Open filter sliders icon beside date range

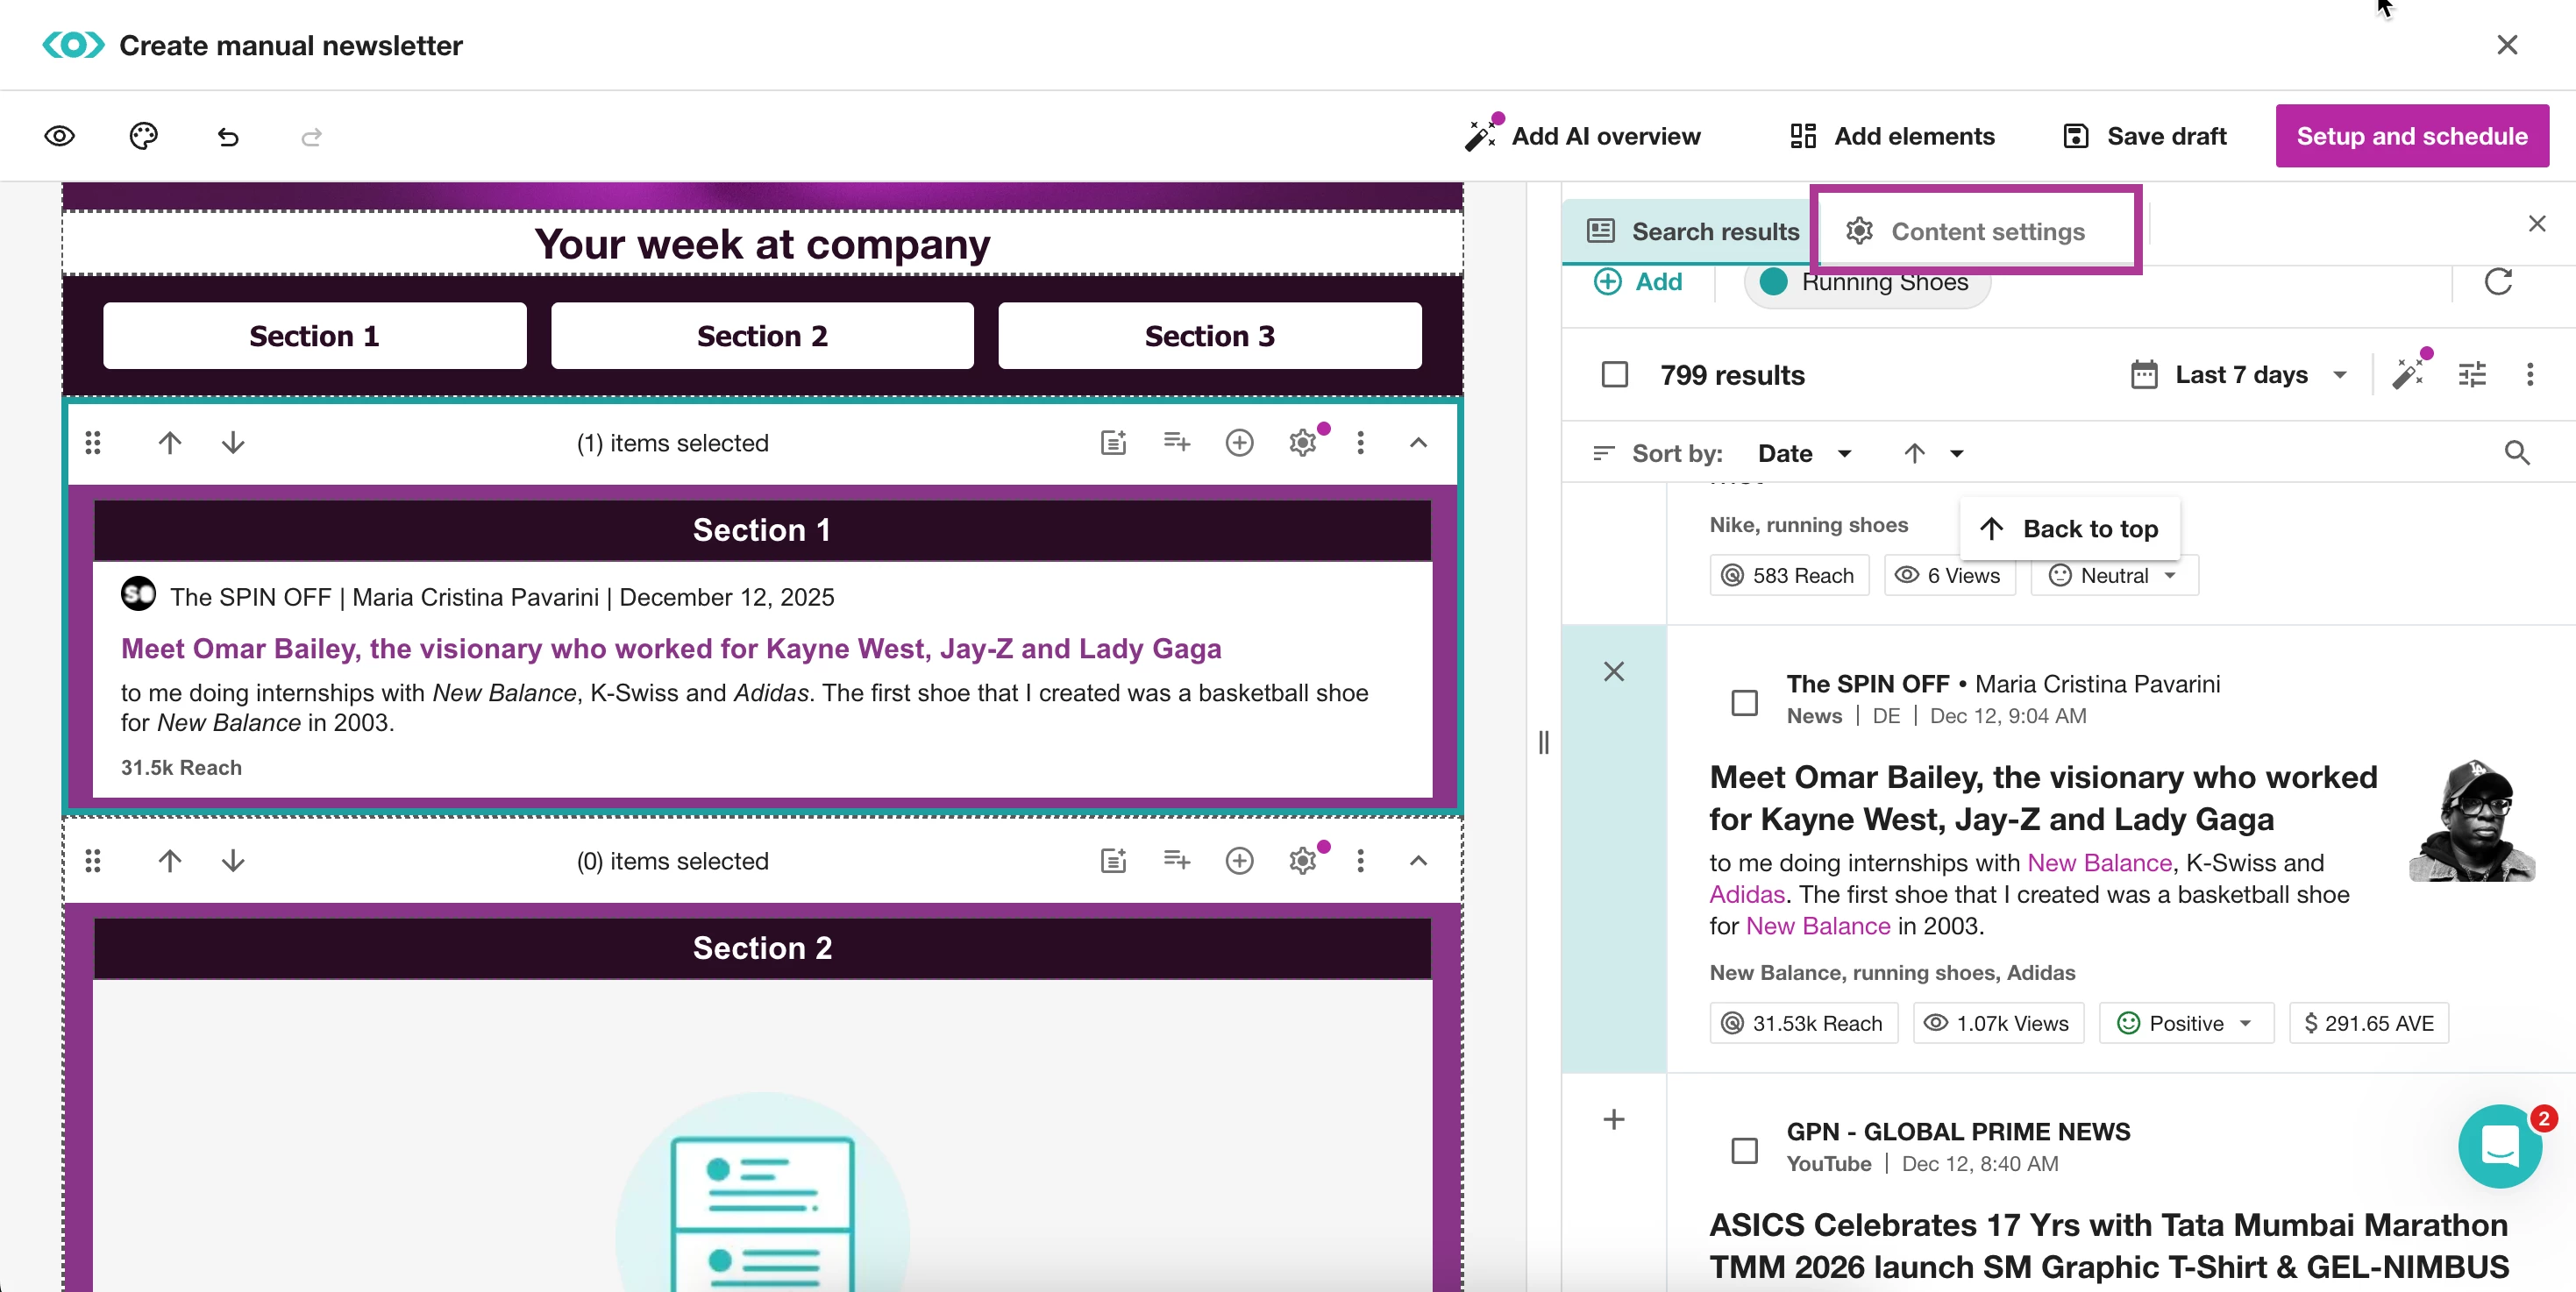click(2472, 375)
